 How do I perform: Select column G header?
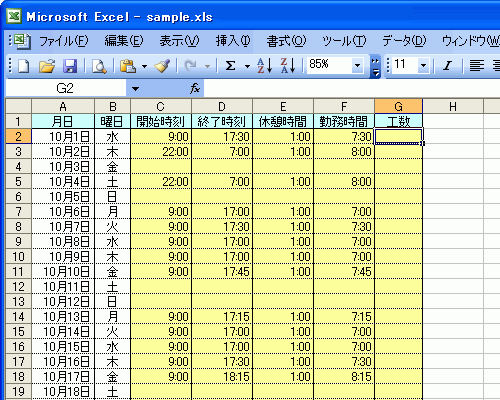[399, 106]
